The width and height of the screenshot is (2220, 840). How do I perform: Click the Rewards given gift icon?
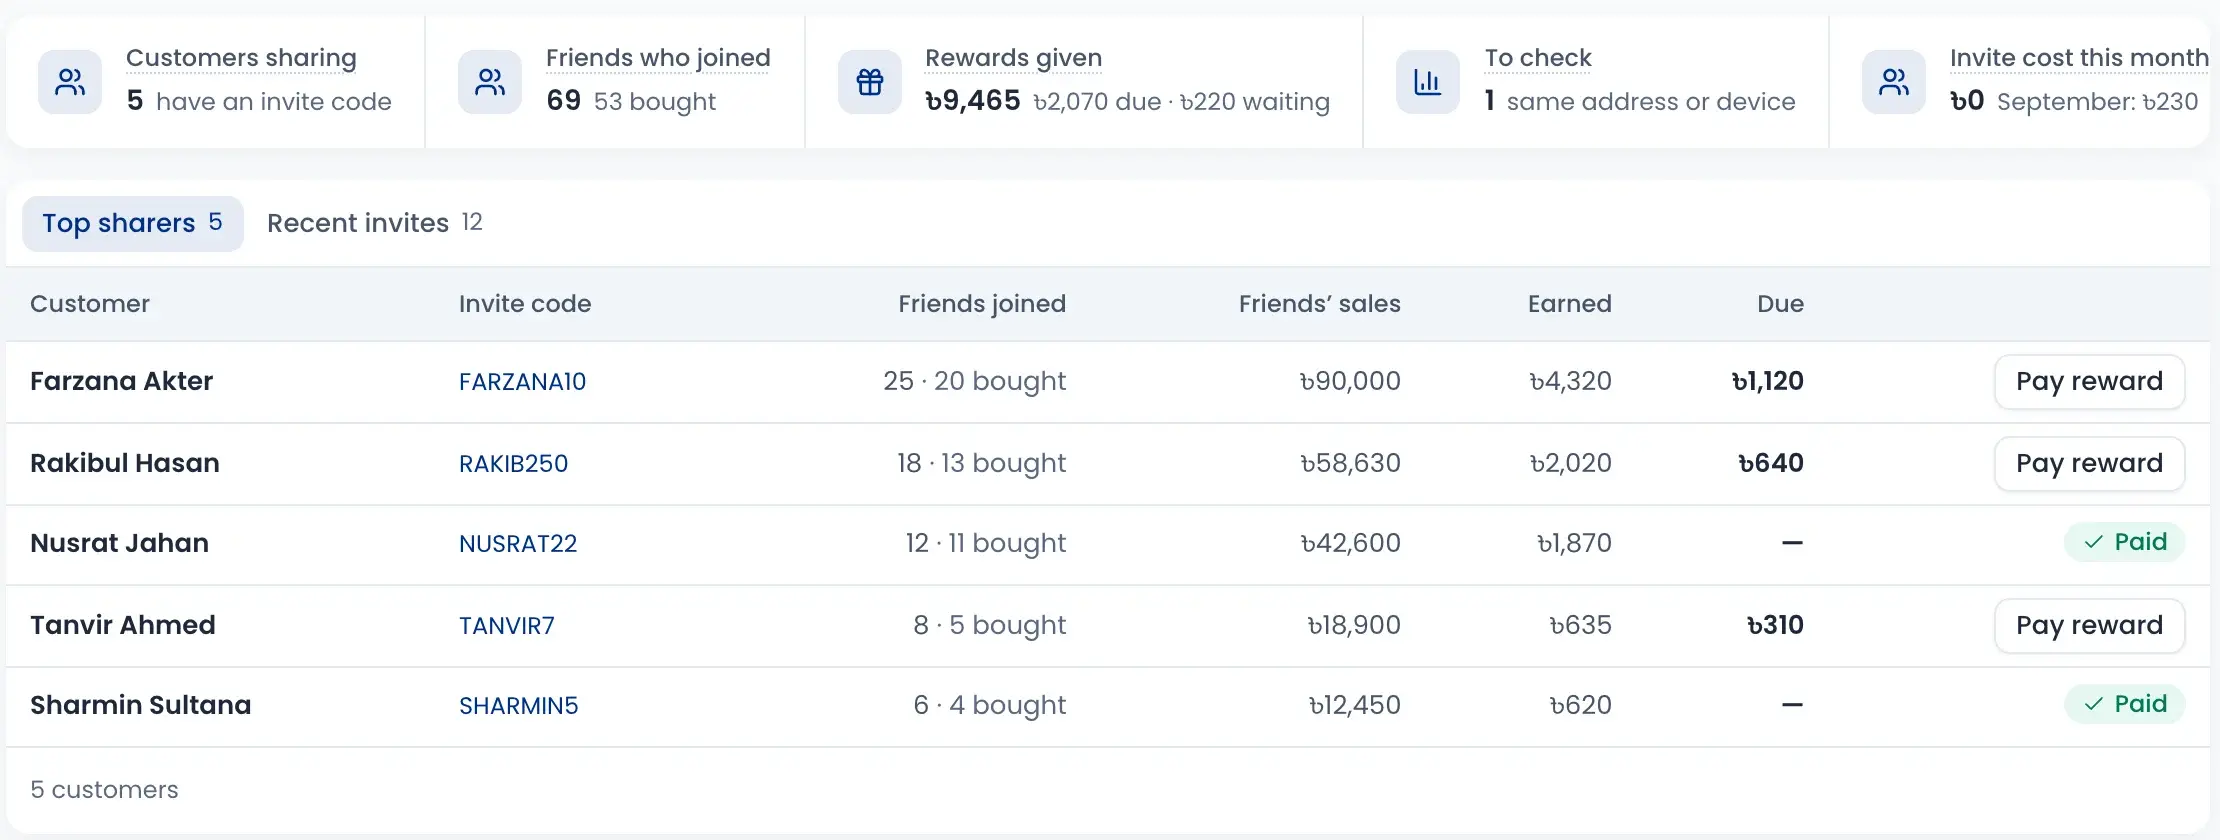(870, 82)
